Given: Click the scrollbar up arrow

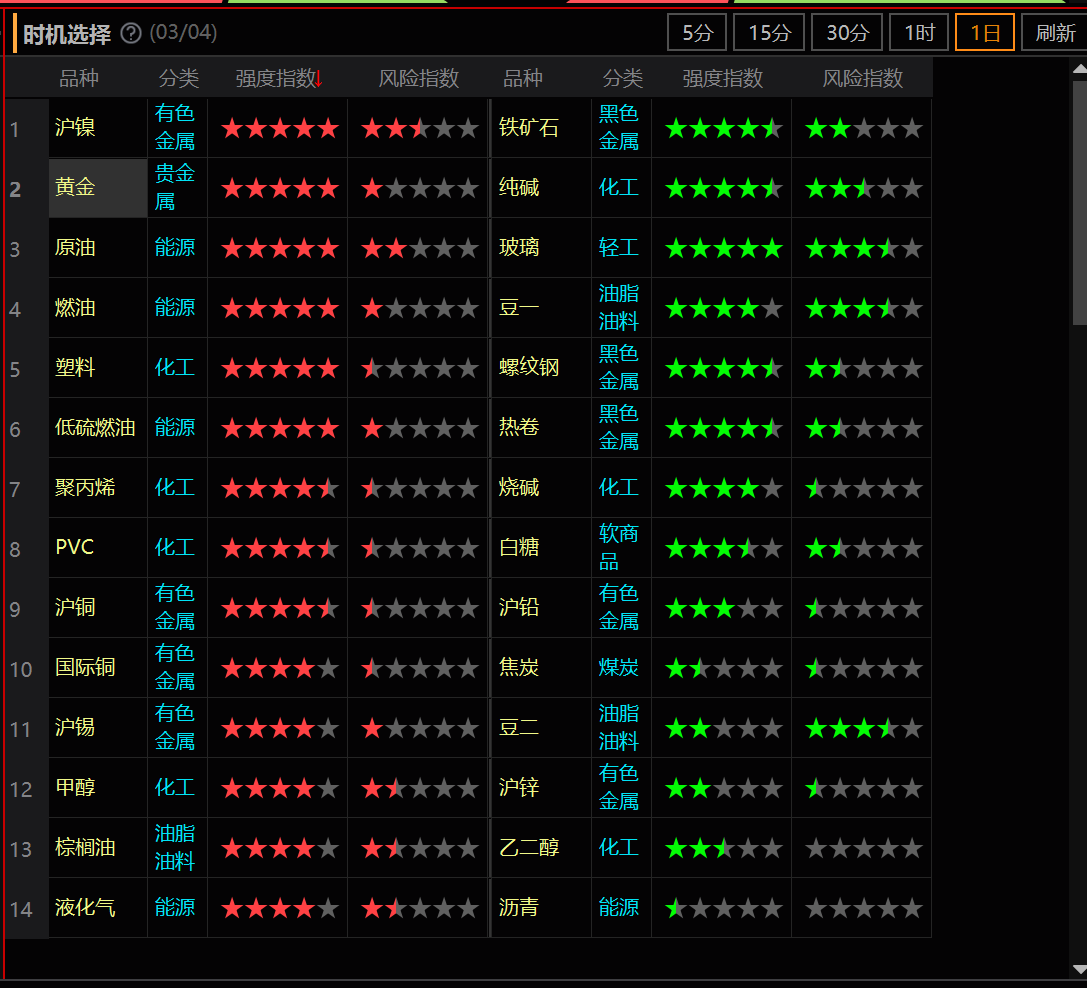Looking at the screenshot, I should (1079, 69).
